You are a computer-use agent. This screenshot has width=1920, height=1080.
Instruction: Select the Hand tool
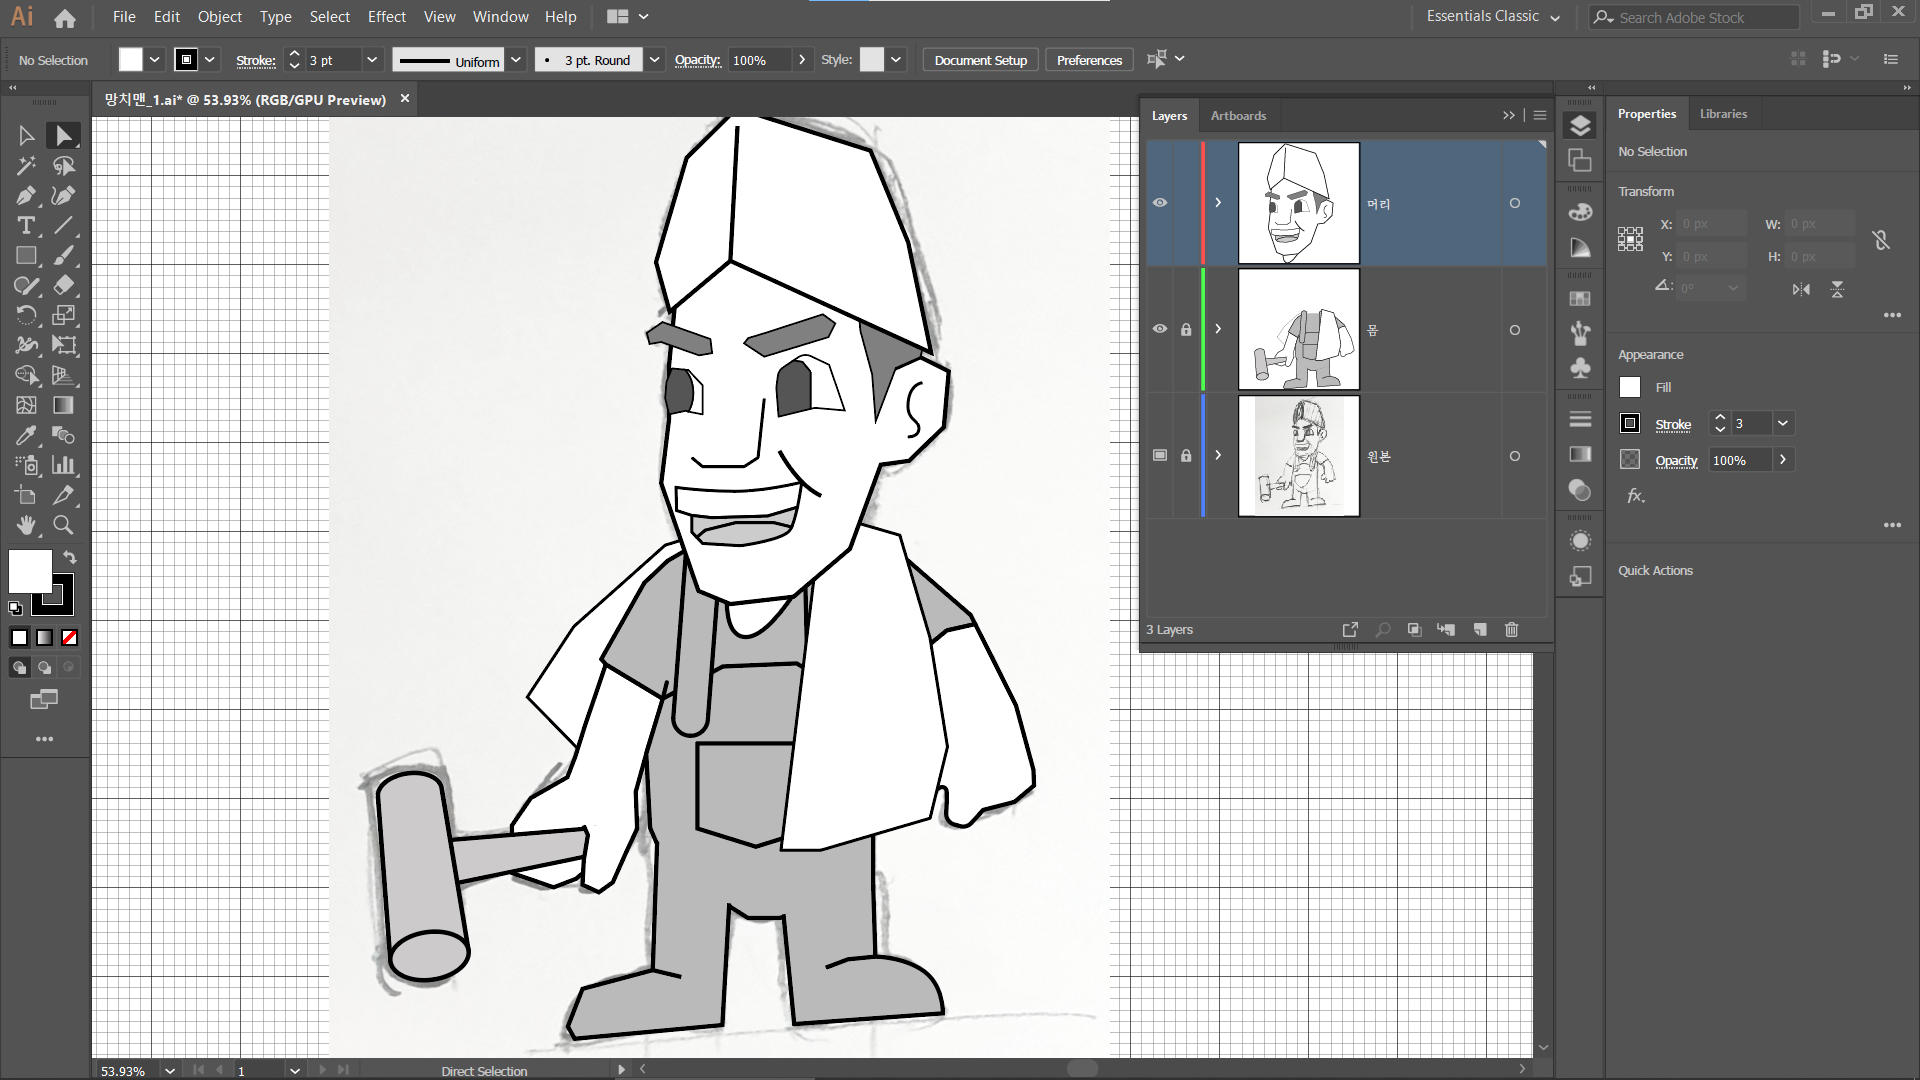(x=26, y=526)
